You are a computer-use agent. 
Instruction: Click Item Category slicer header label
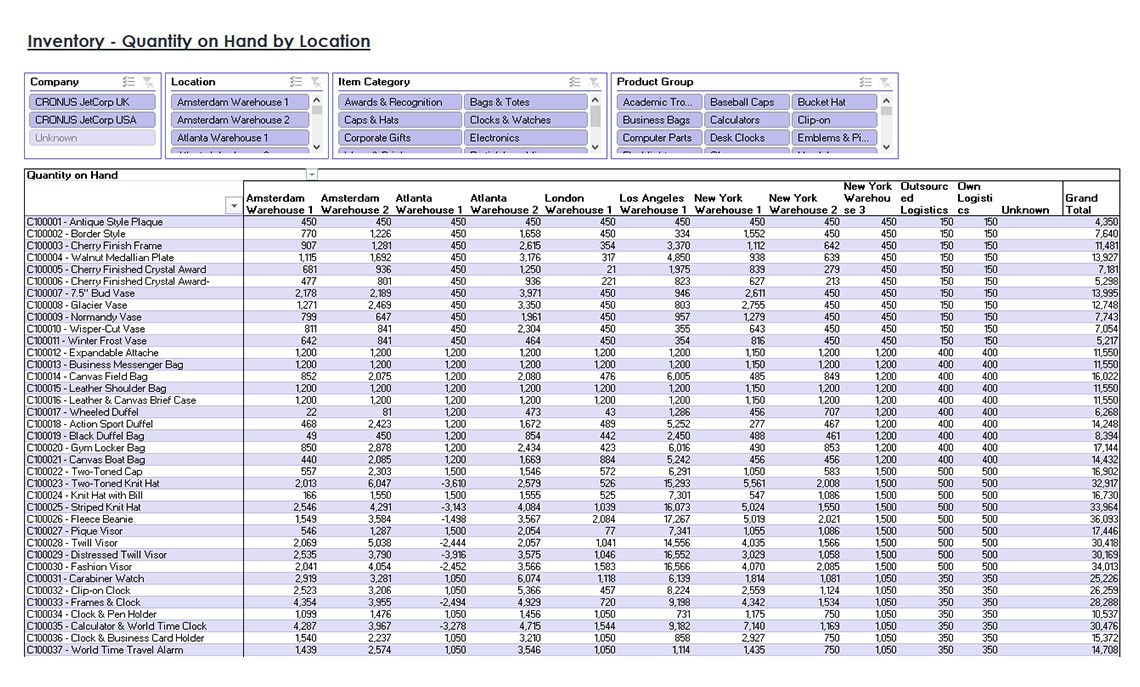click(374, 82)
